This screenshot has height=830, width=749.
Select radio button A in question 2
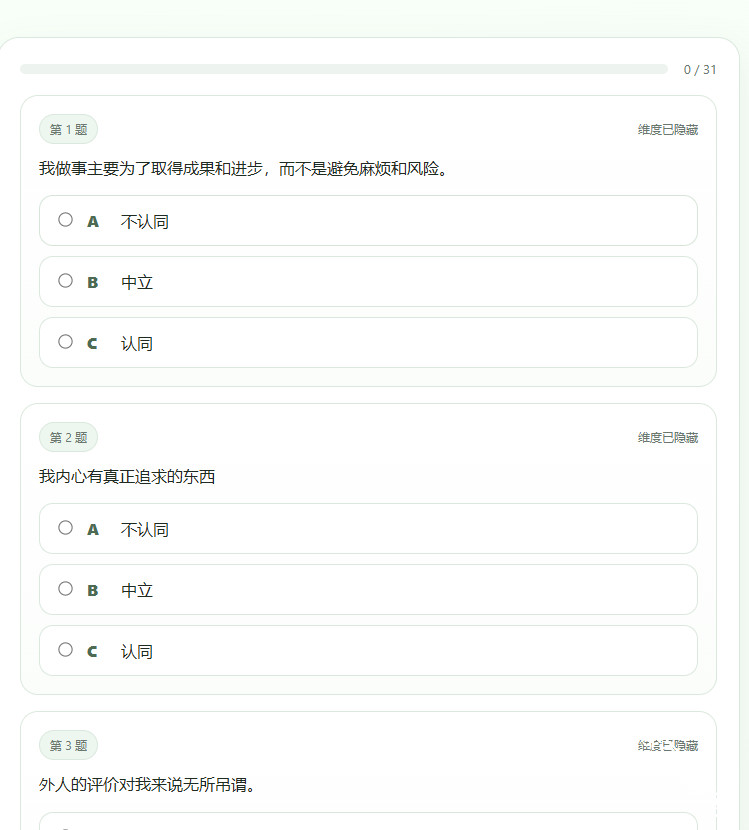coord(65,528)
